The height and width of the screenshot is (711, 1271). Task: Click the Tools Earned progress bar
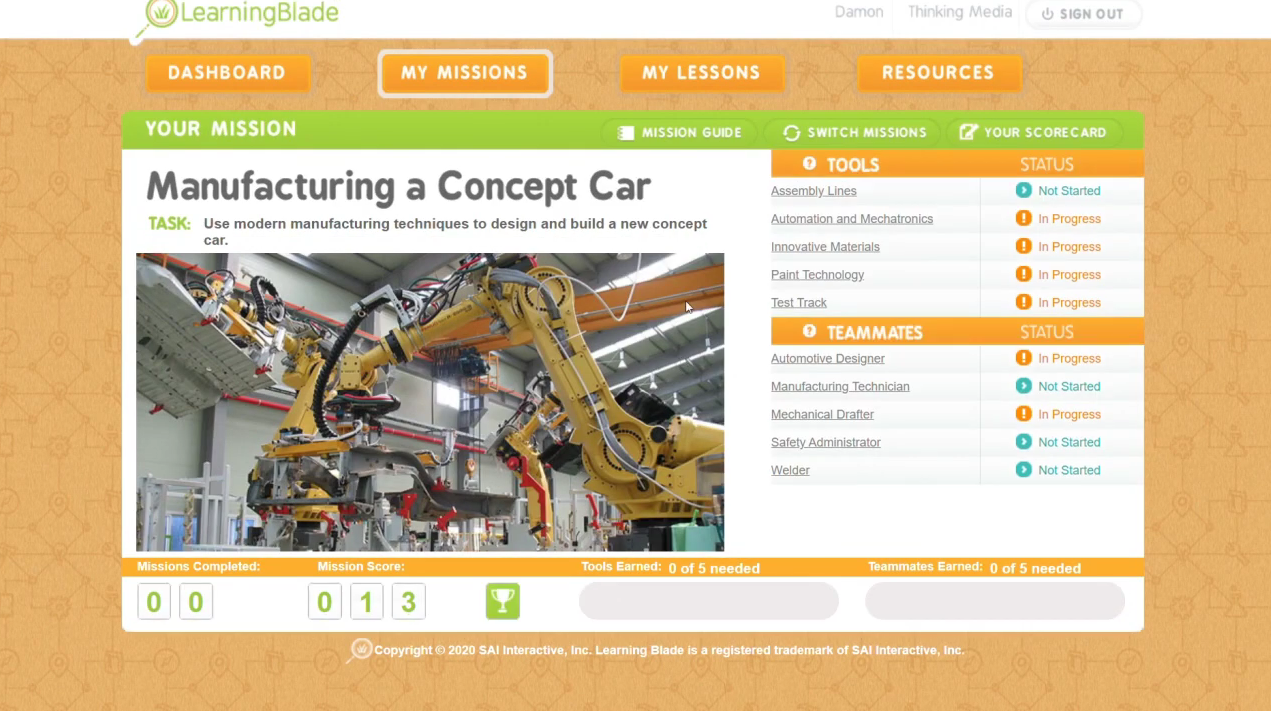coord(709,601)
